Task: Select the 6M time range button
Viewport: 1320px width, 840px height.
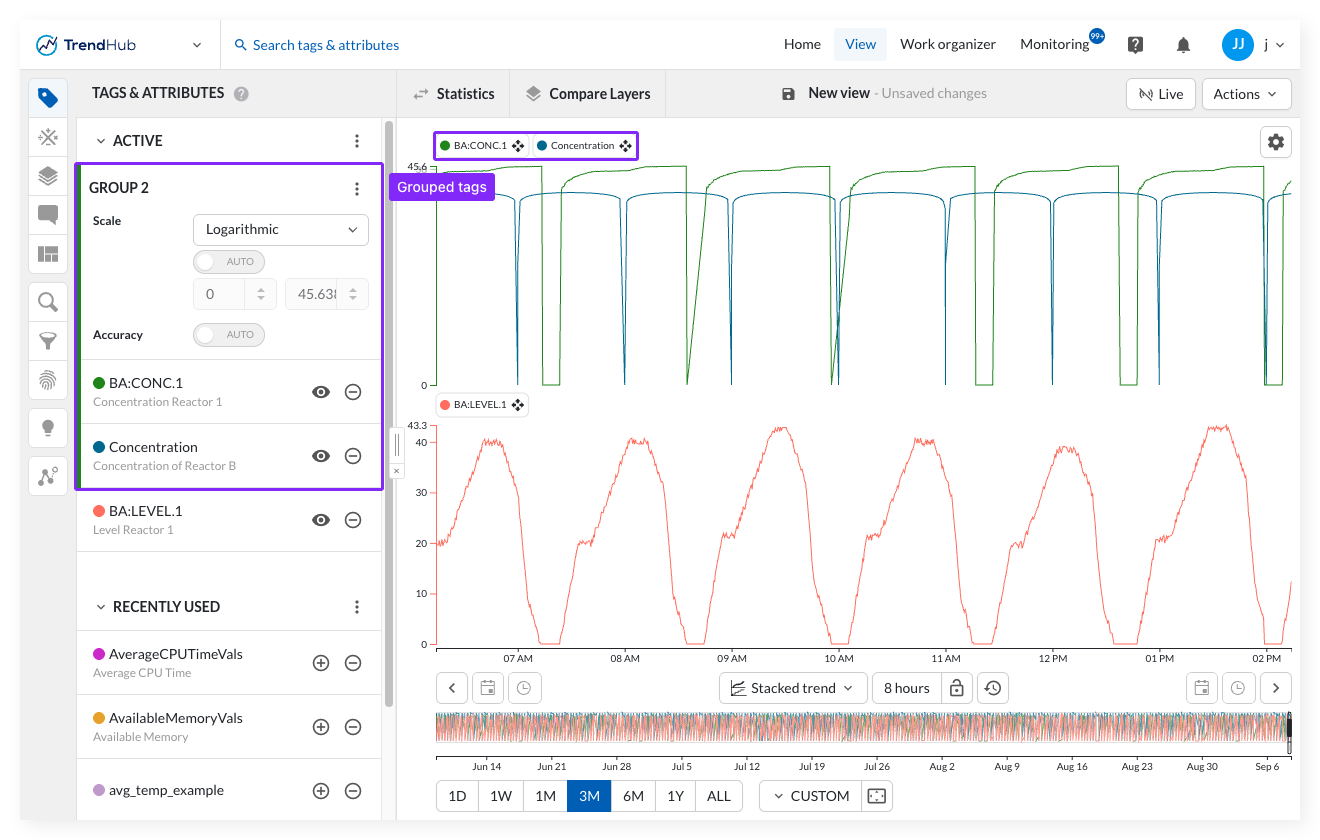Action: point(632,796)
